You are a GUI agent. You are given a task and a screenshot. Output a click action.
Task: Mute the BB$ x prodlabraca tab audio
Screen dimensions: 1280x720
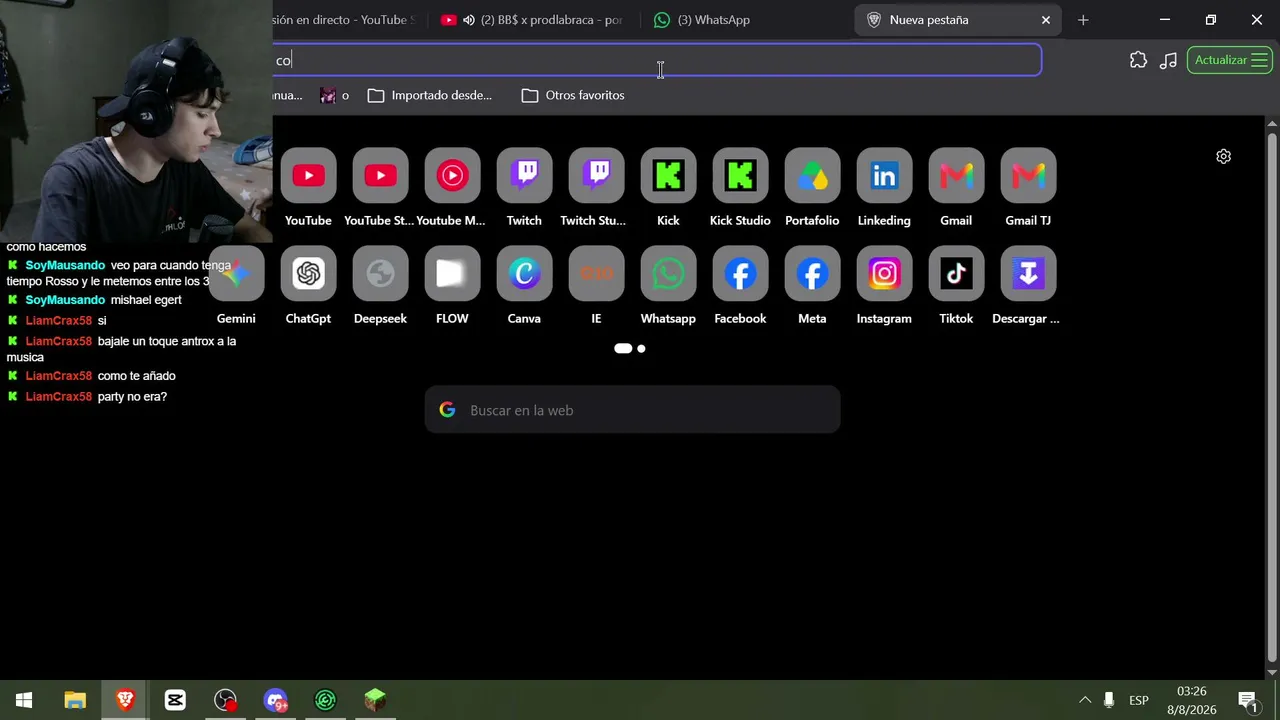(x=468, y=20)
